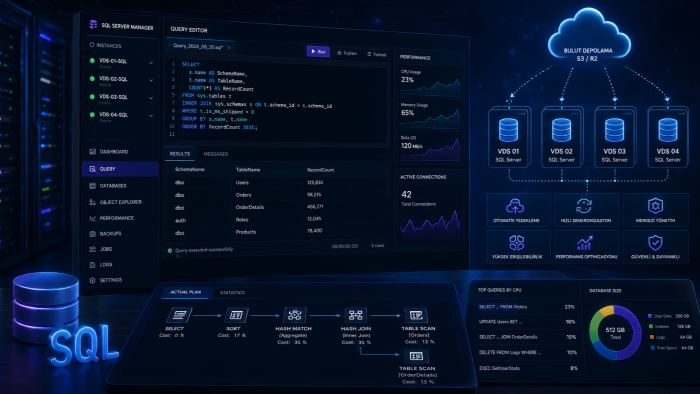The height and width of the screenshot is (394, 700).
Task: Click the SORT node icon in plan
Action: 236,315
